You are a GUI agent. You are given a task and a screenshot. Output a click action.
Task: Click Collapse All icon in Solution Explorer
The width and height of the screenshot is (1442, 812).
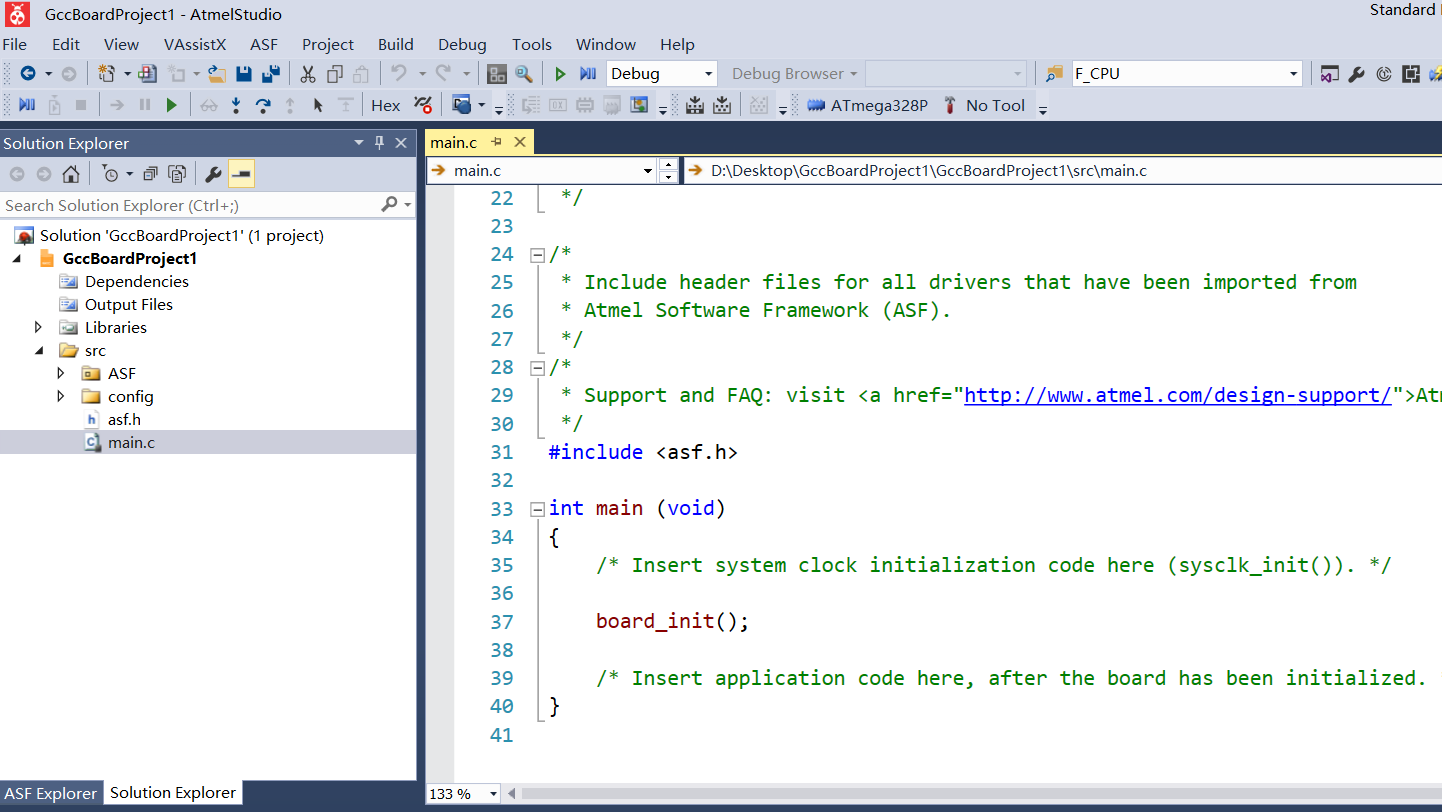click(x=150, y=174)
